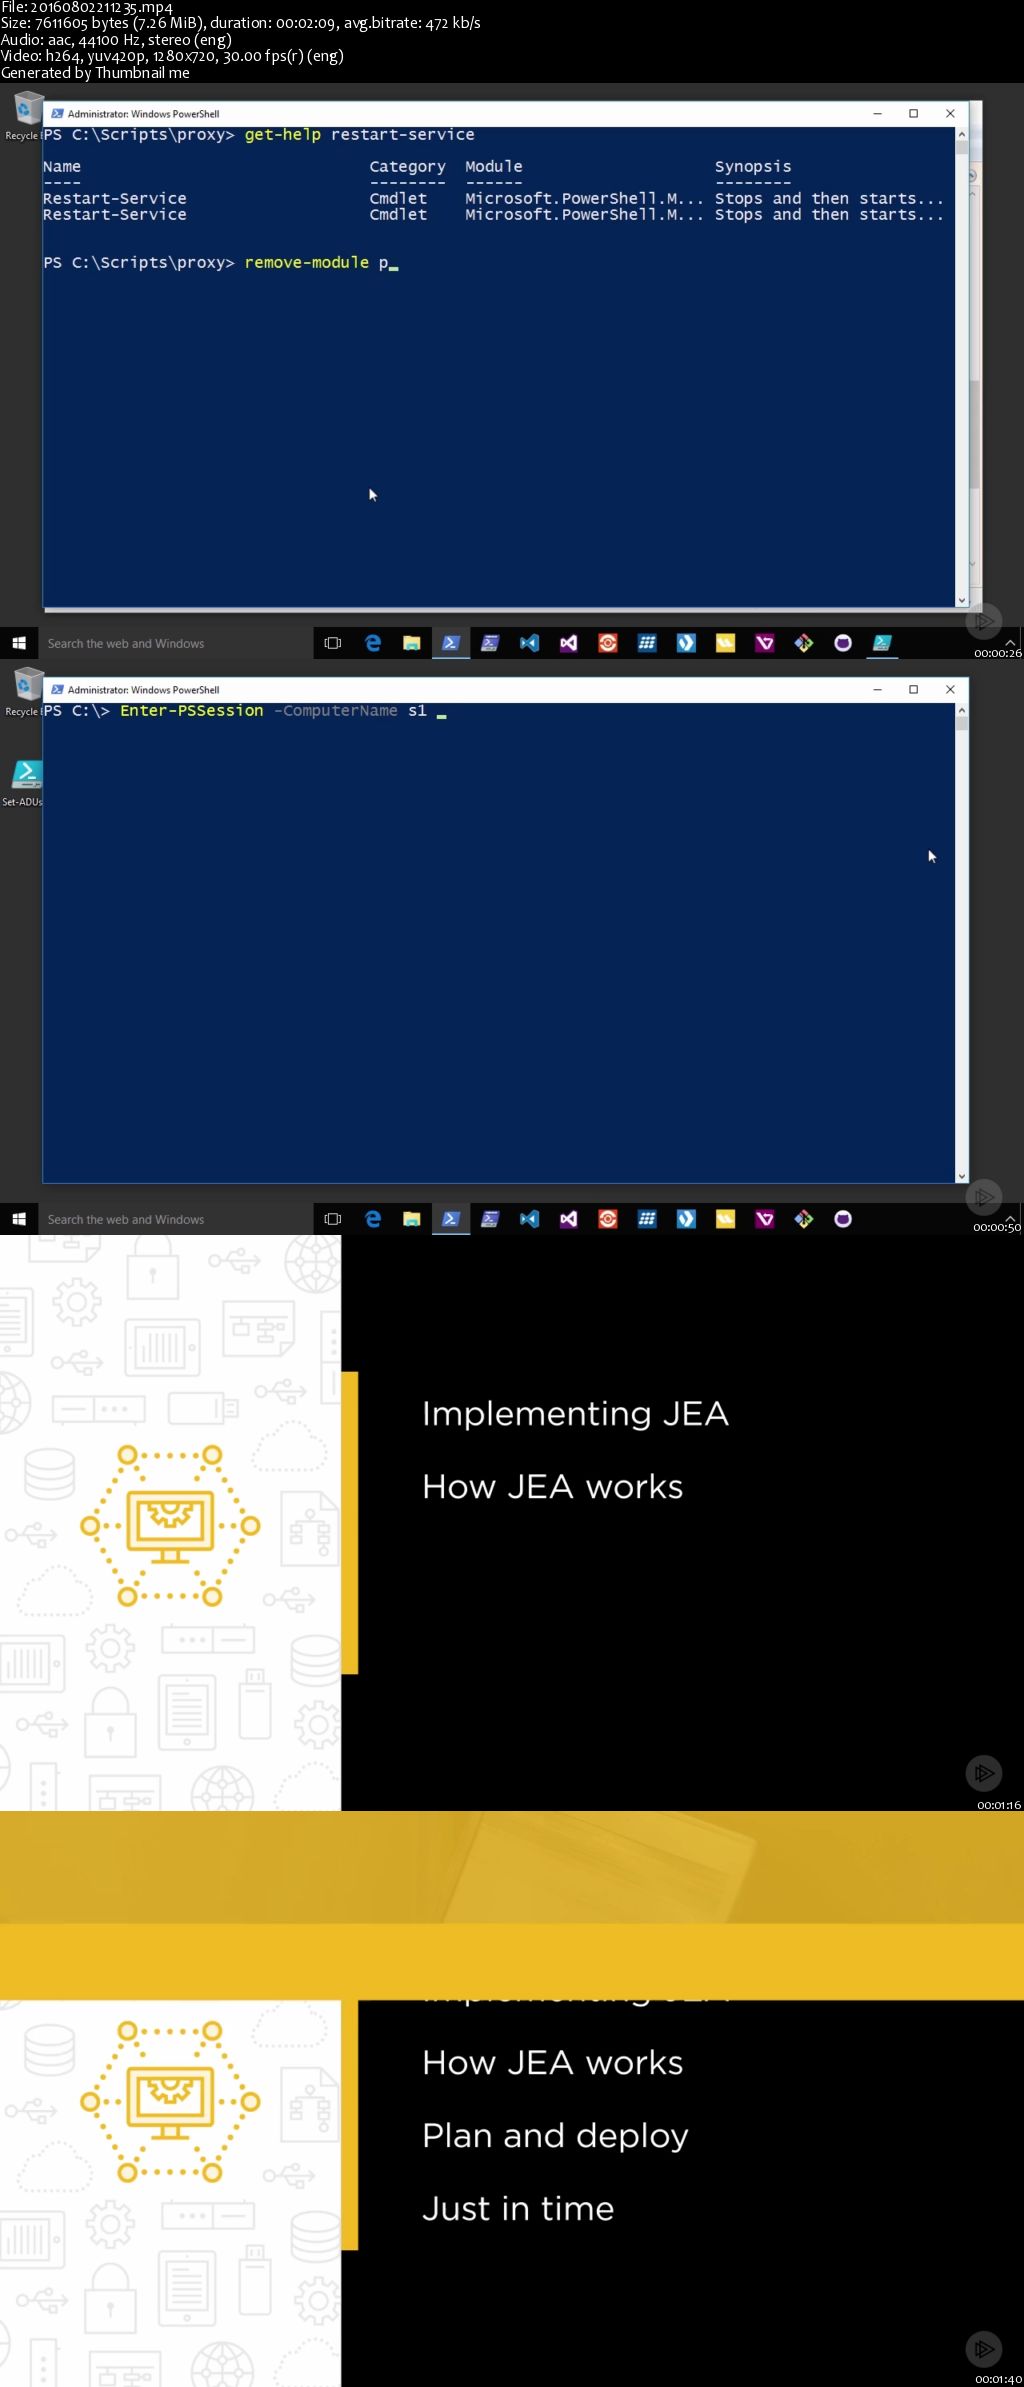Screen dimensions: 1024x2387
Task: Focus search box in second frame taskbar
Action: (175, 1219)
